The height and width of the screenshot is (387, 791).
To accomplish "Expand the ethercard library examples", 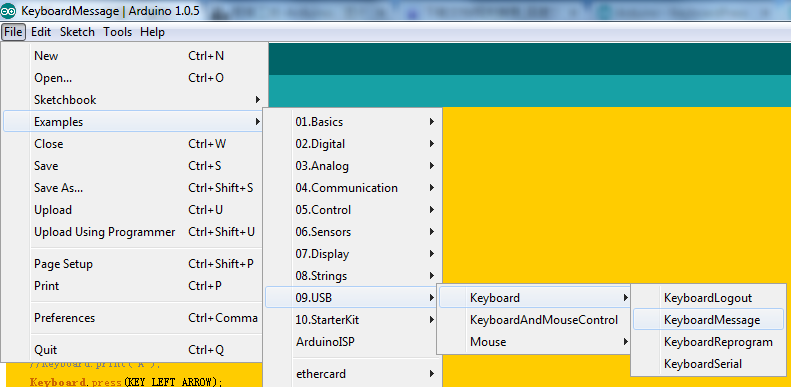I will [353, 374].
